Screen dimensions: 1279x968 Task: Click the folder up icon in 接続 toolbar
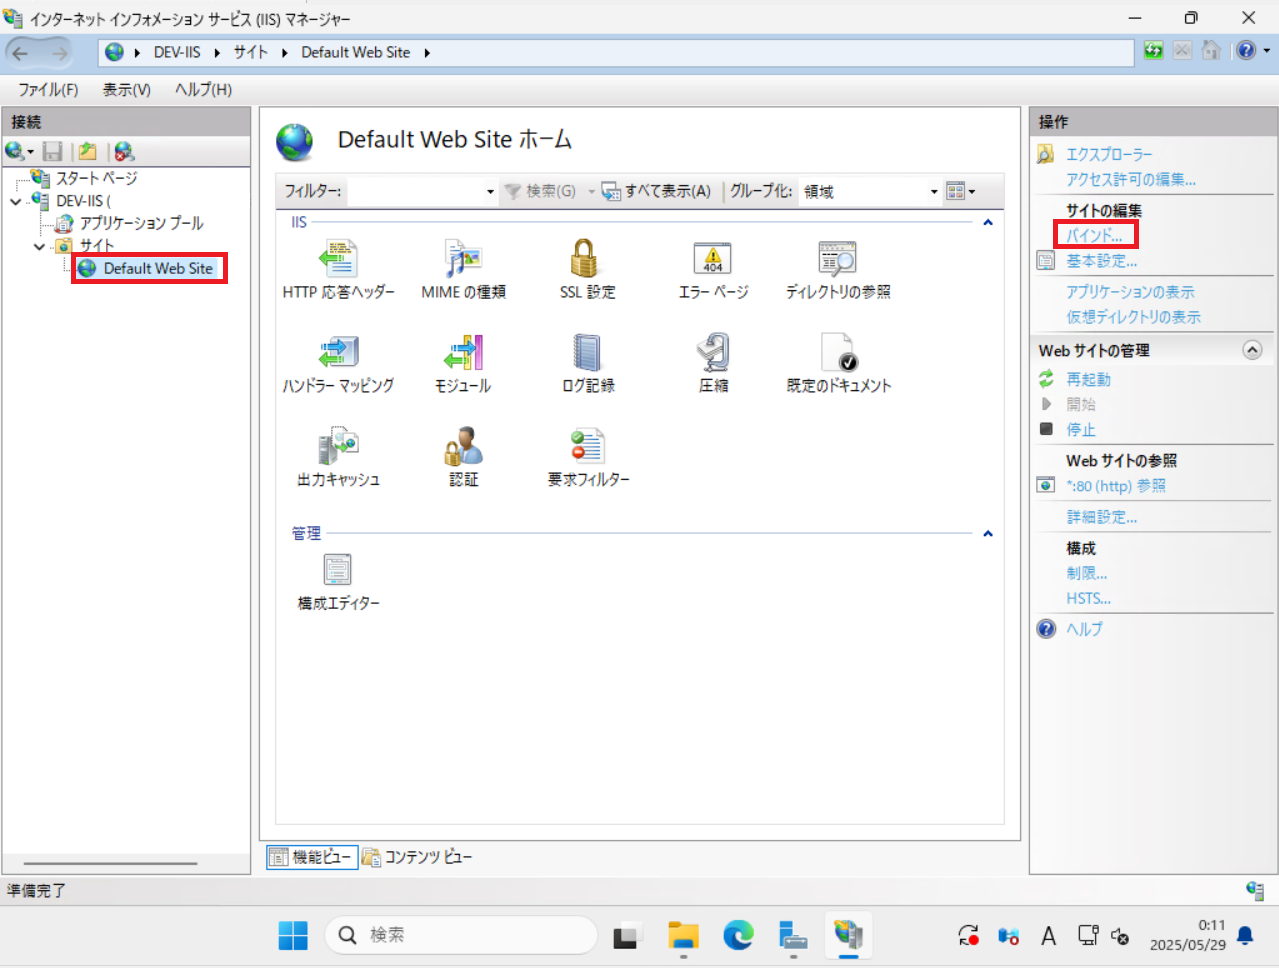pos(88,151)
